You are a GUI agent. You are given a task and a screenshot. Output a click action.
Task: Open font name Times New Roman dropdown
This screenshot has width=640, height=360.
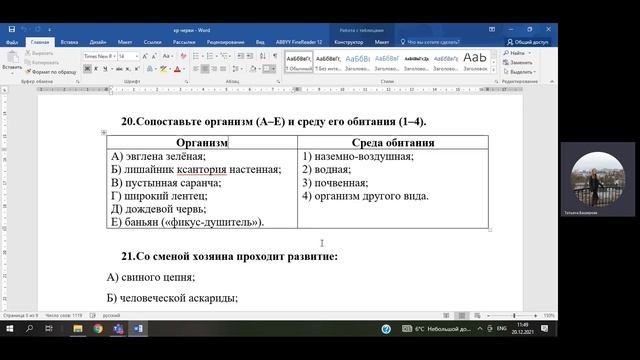[x=115, y=56]
